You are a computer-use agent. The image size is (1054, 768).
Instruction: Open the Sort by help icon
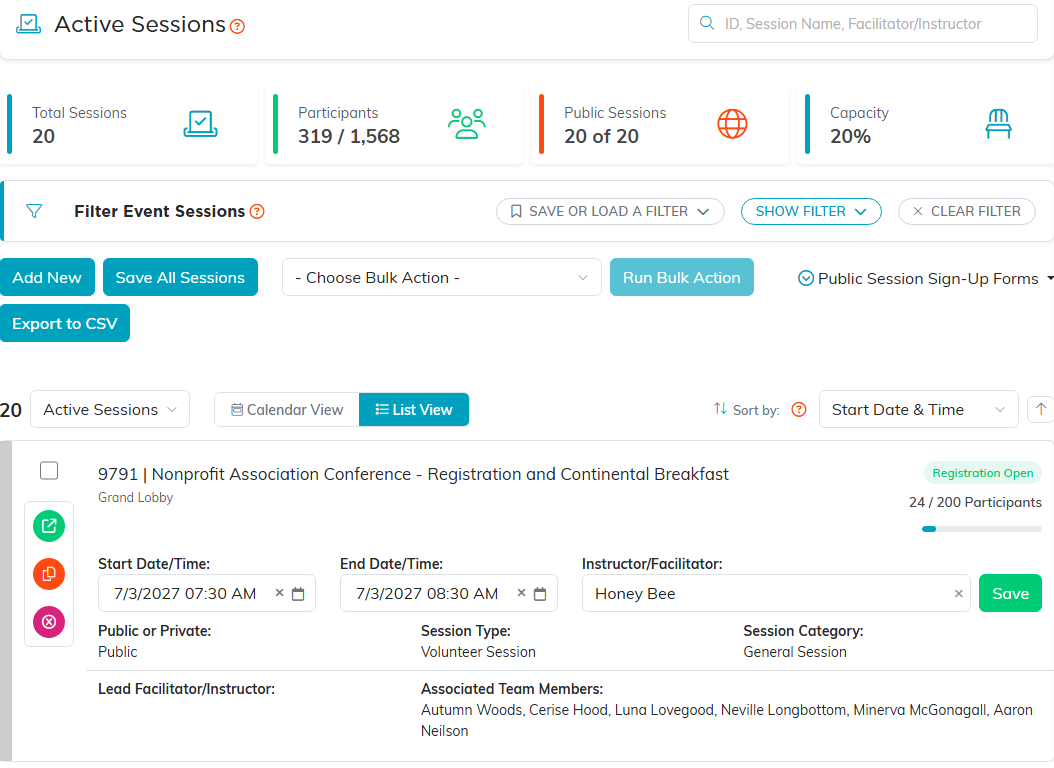click(x=799, y=409)
